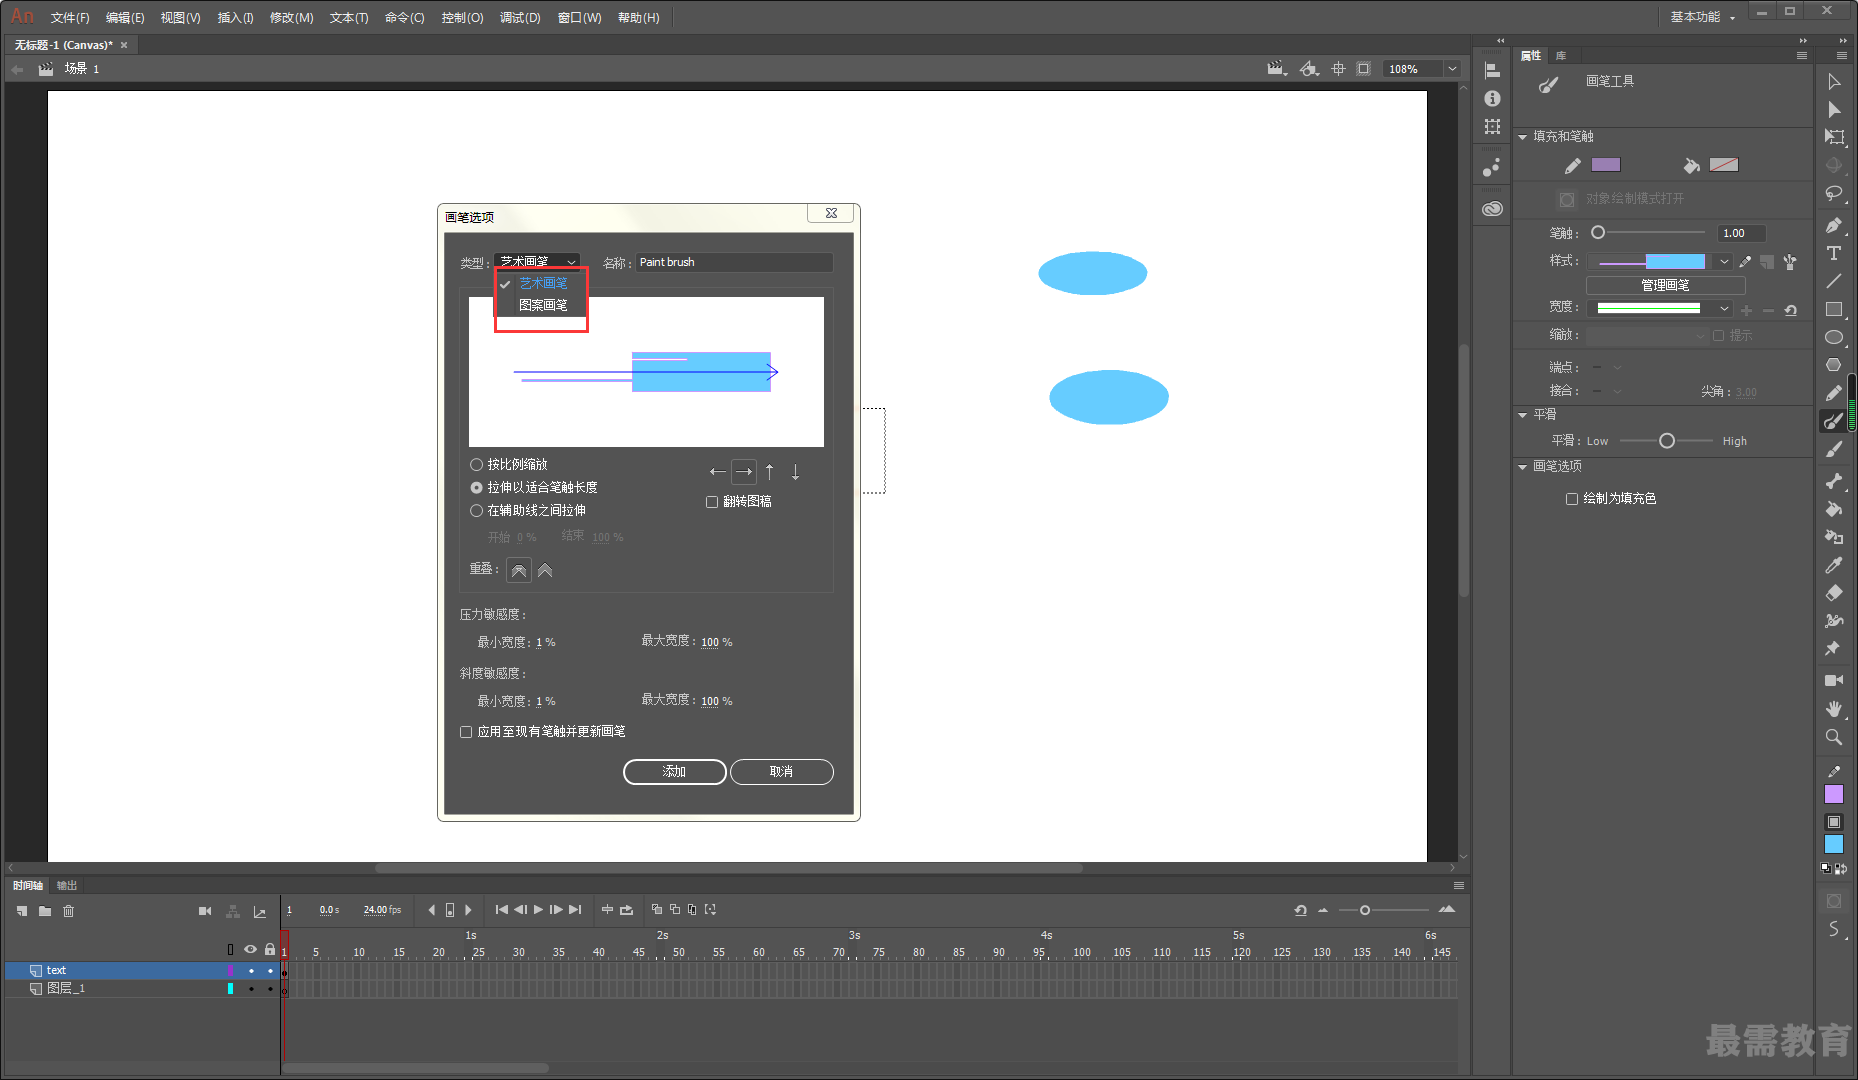This screenshot has width=1858, height=1080.
Task: Toggle visibility dot for text layer
Action: coord(251,971)
